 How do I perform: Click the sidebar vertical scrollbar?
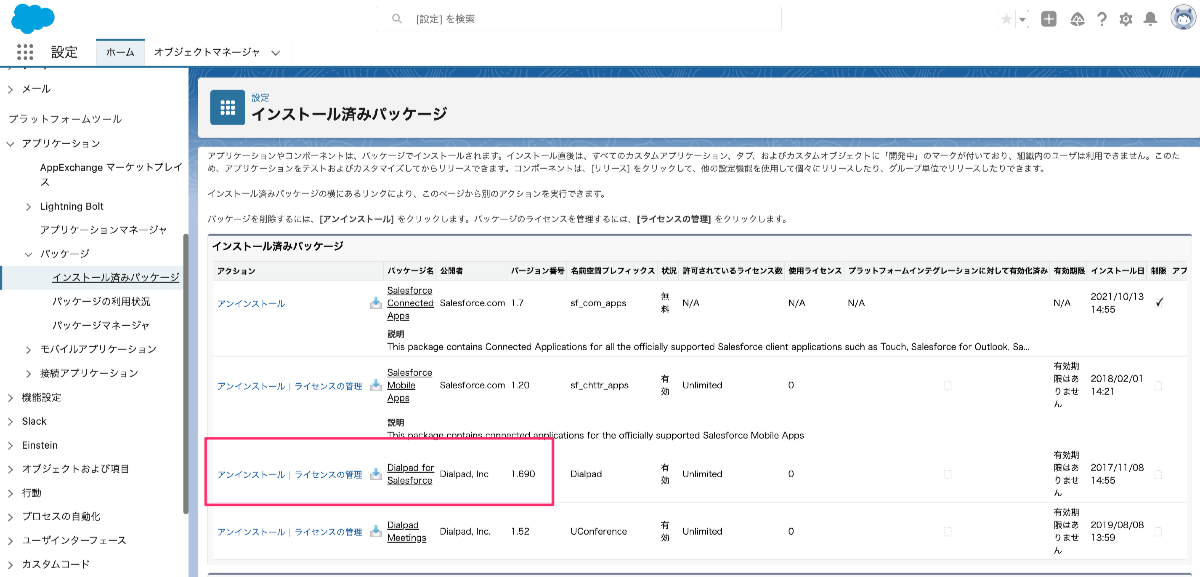[x=186, y=372]
